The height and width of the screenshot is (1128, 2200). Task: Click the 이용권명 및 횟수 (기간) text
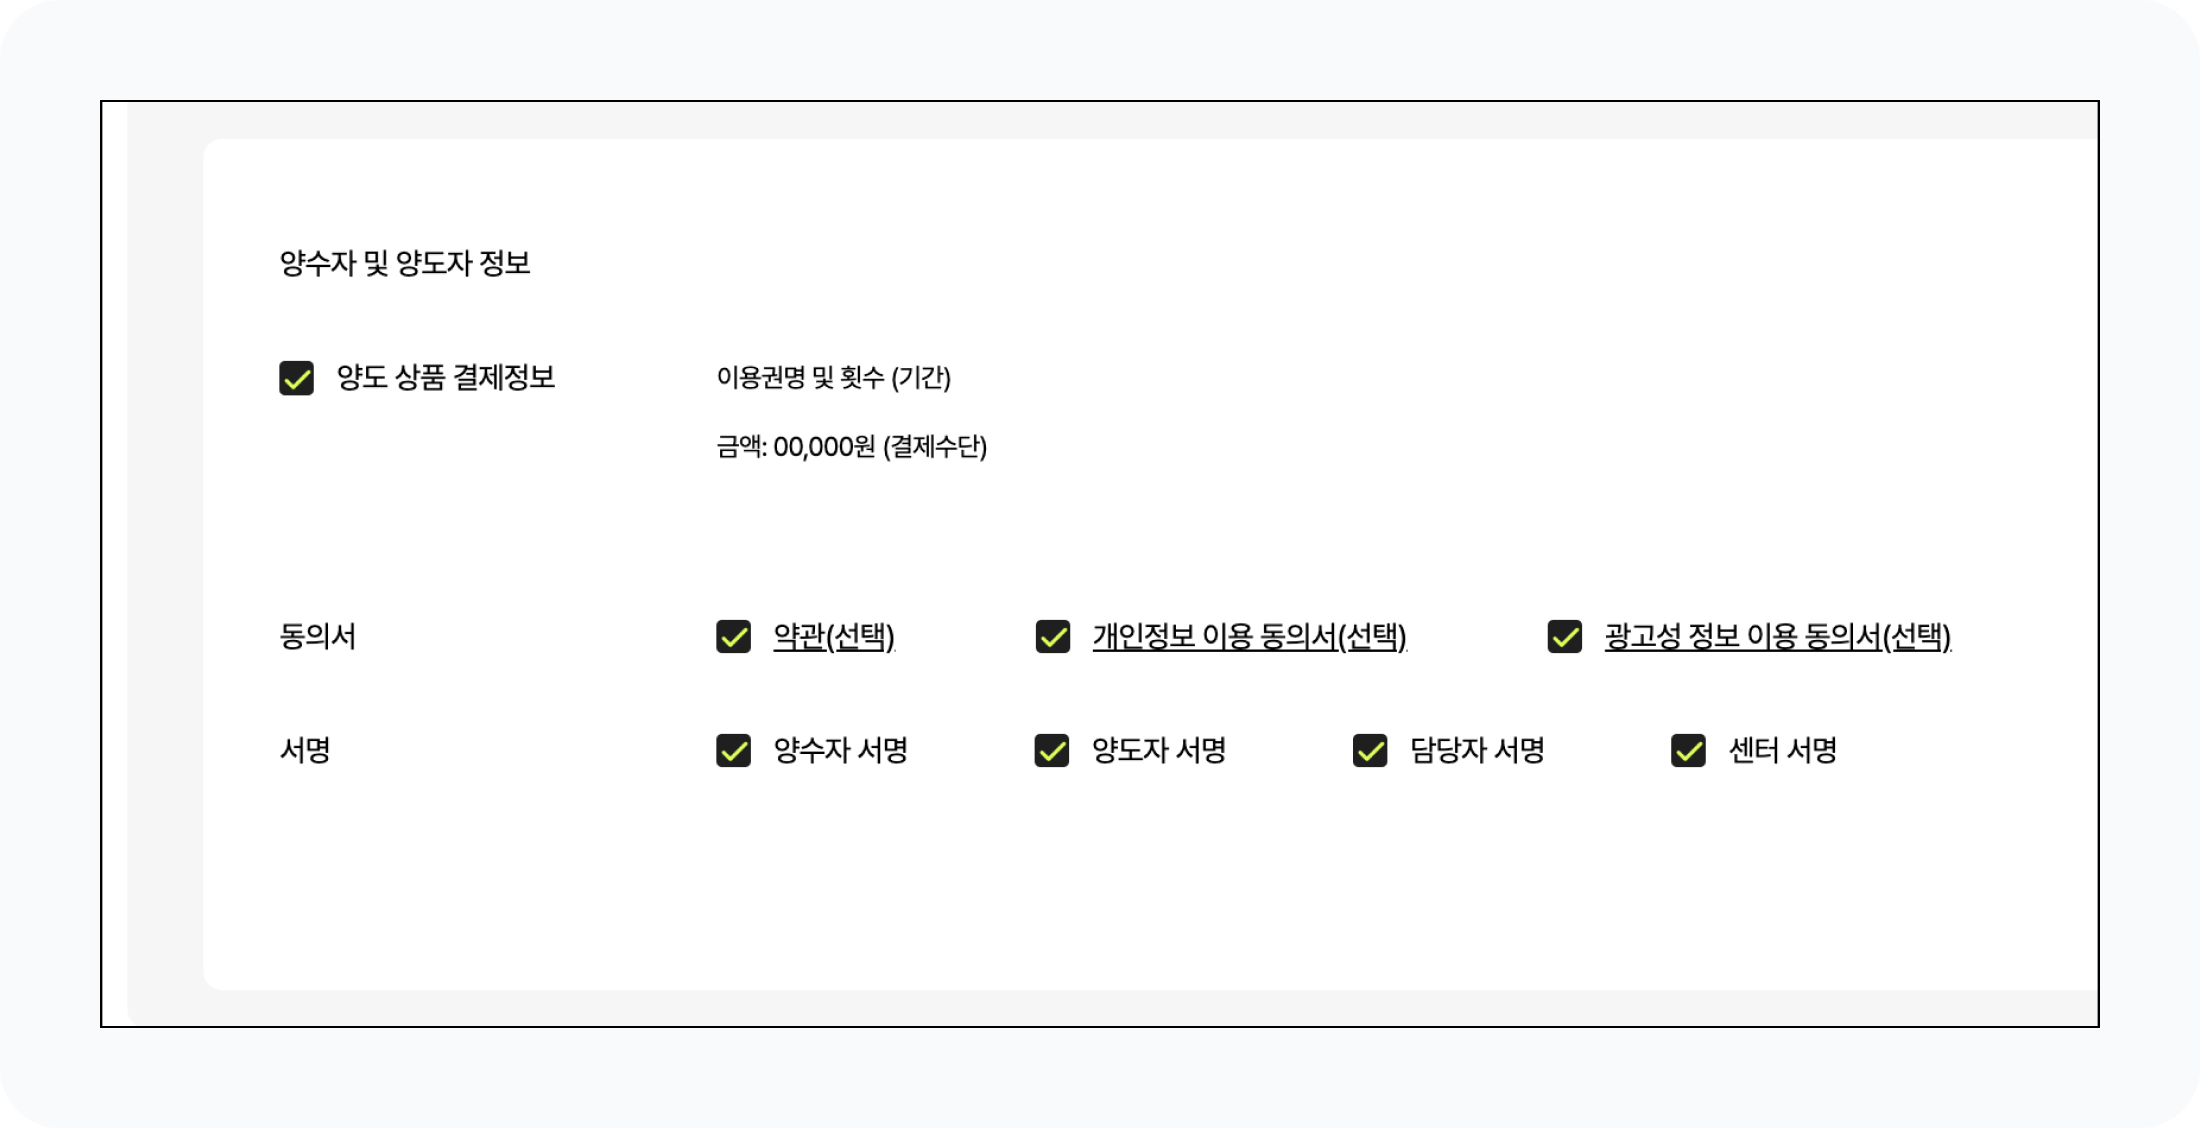pos(833,378)
